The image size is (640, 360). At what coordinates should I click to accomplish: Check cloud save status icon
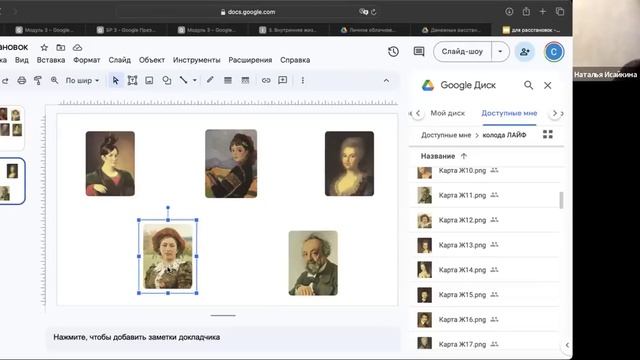coord(78,48)
